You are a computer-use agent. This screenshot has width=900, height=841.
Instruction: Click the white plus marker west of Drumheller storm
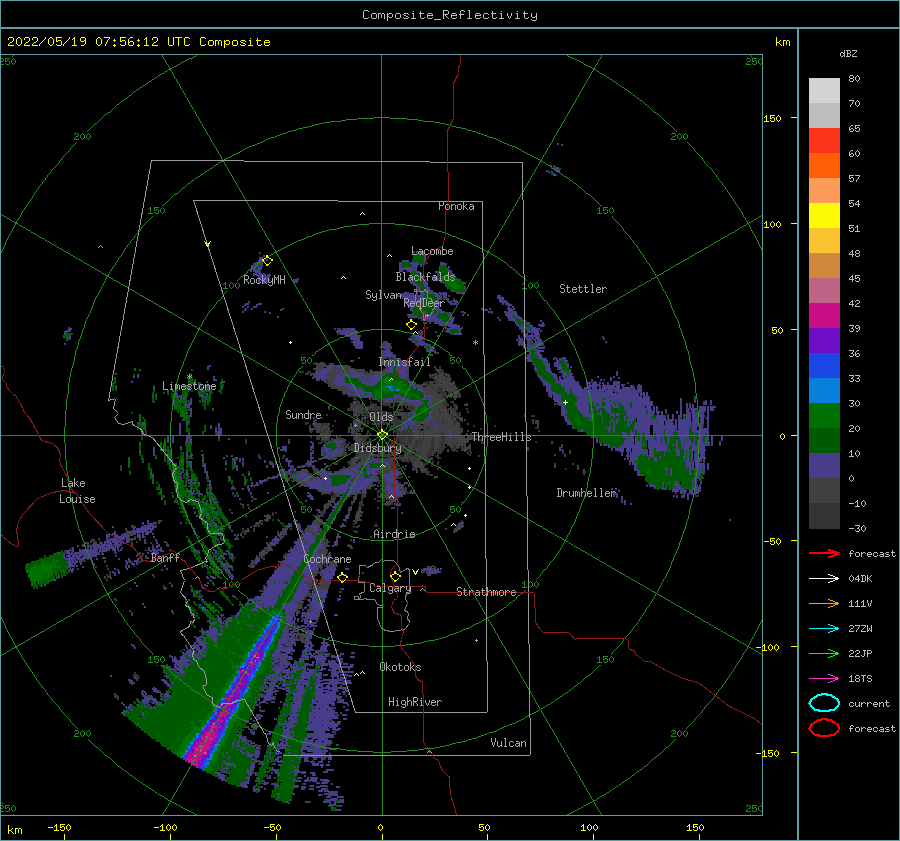click(x=565, y=402)
